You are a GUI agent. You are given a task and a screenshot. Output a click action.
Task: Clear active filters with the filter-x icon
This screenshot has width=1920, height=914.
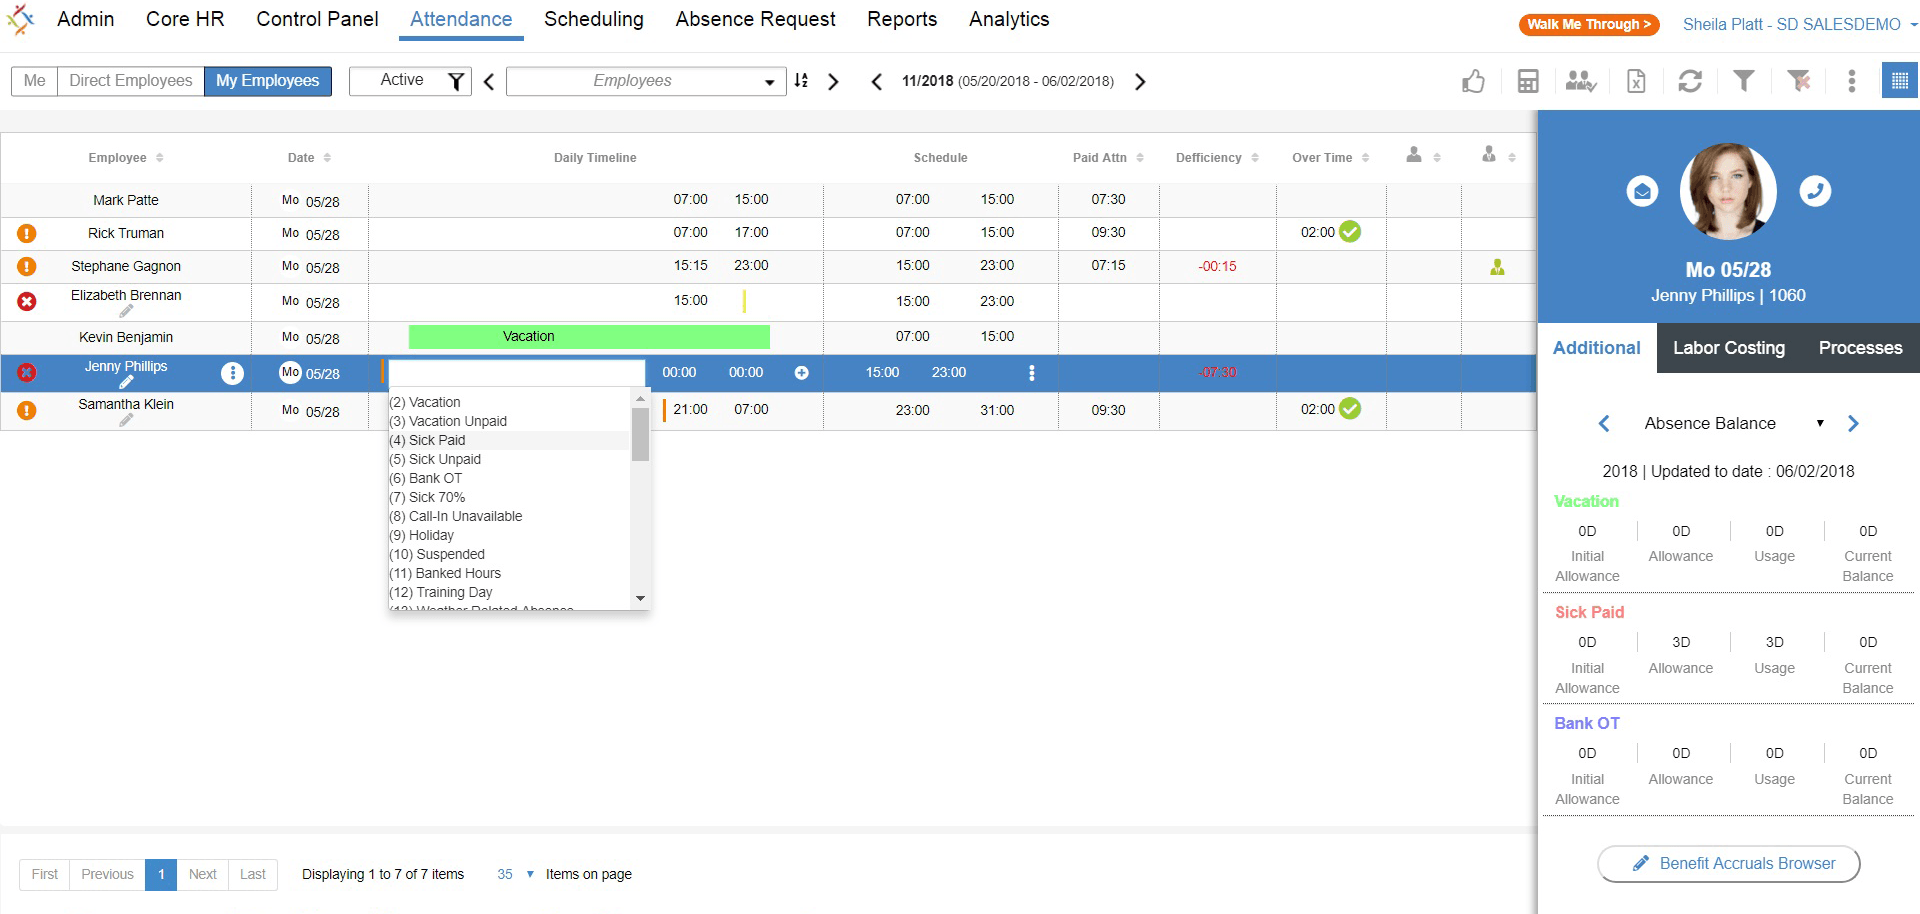click(x=1799, y=81)
